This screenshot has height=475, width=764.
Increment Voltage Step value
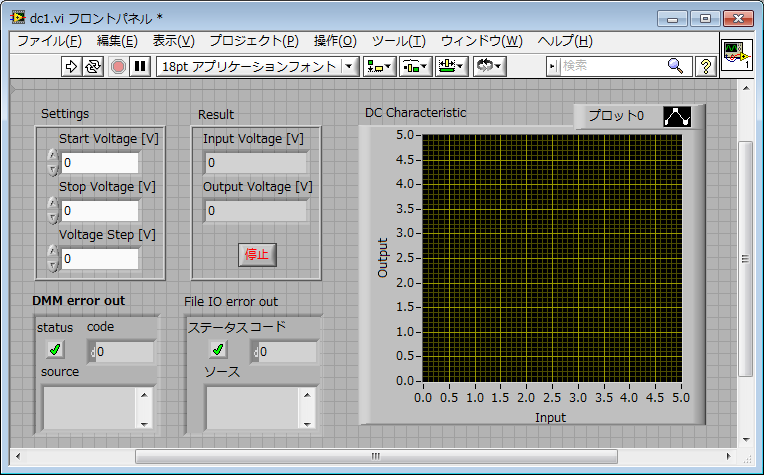click(53, 251)
